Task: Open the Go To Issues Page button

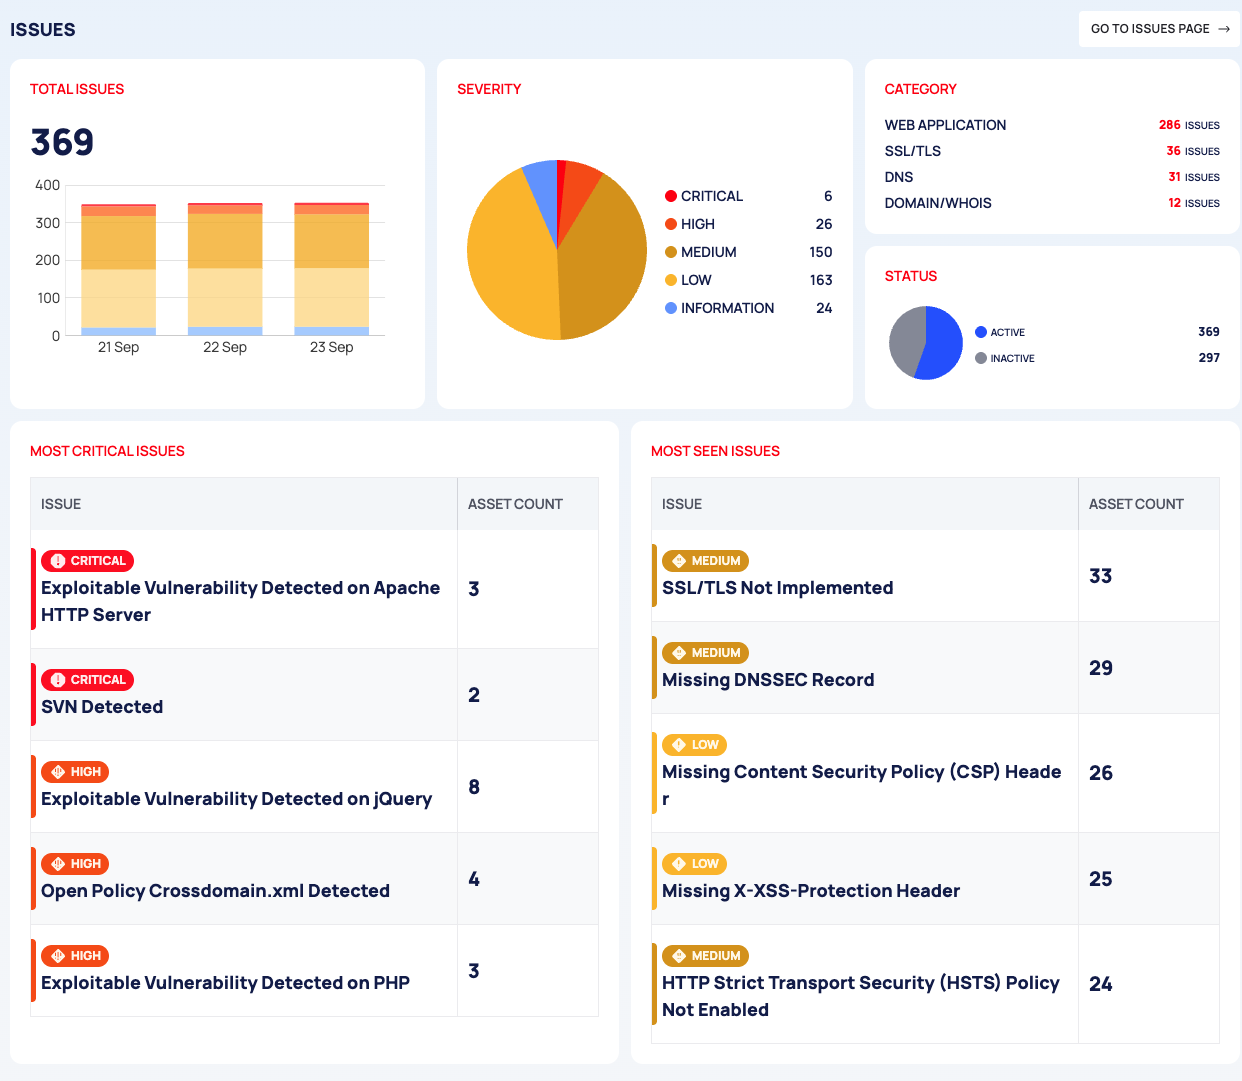Action: (1159, 29)
